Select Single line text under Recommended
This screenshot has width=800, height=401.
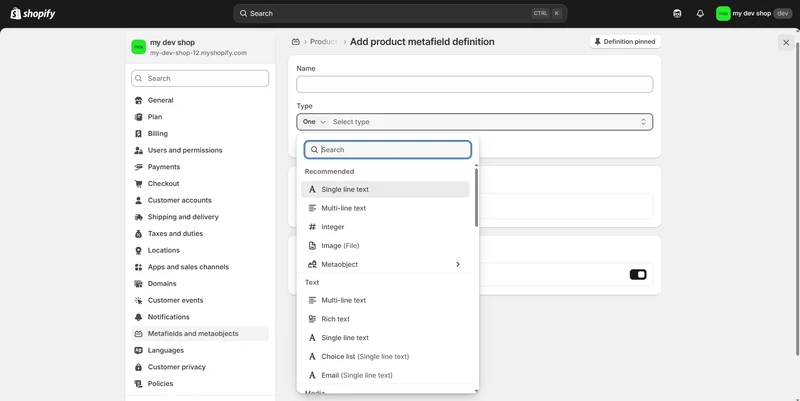click(x=385, y=189)
